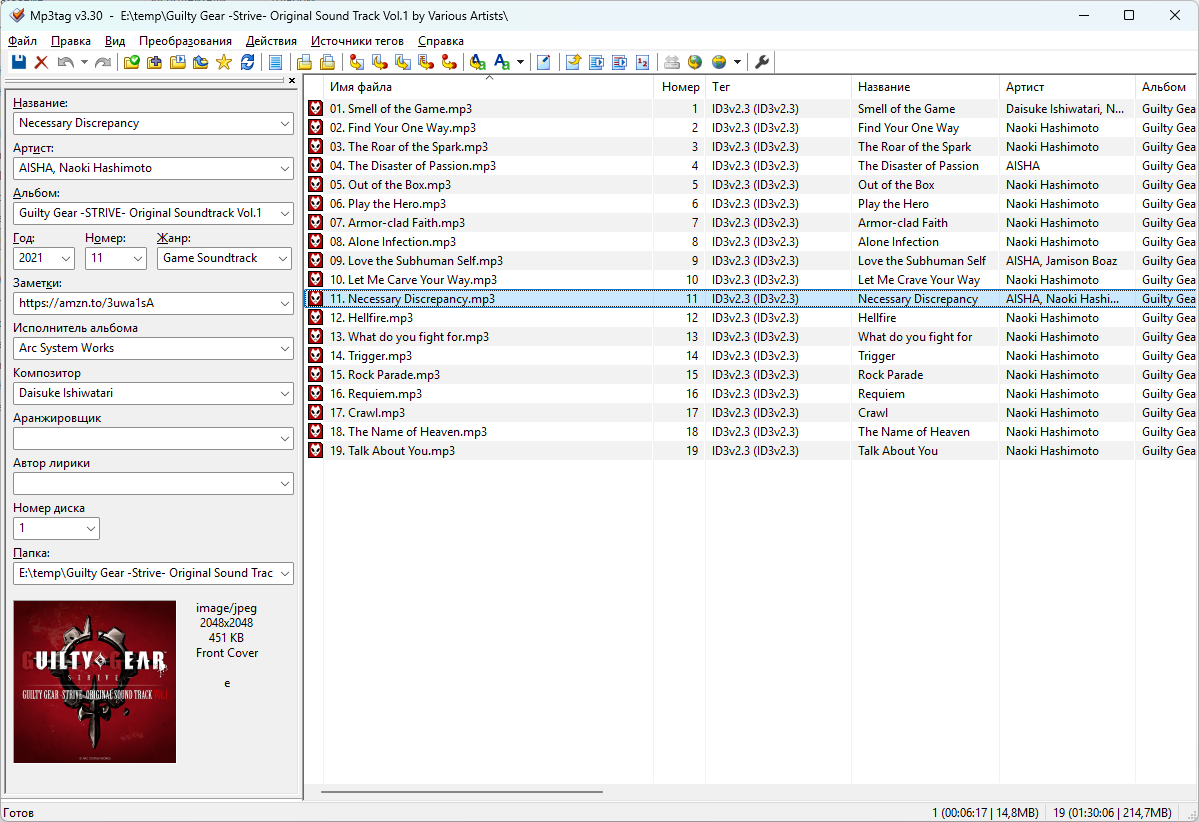Viewport: 1199px width, 822px height.
Task: Click the undo arrow icon
Action: (65, 63)
